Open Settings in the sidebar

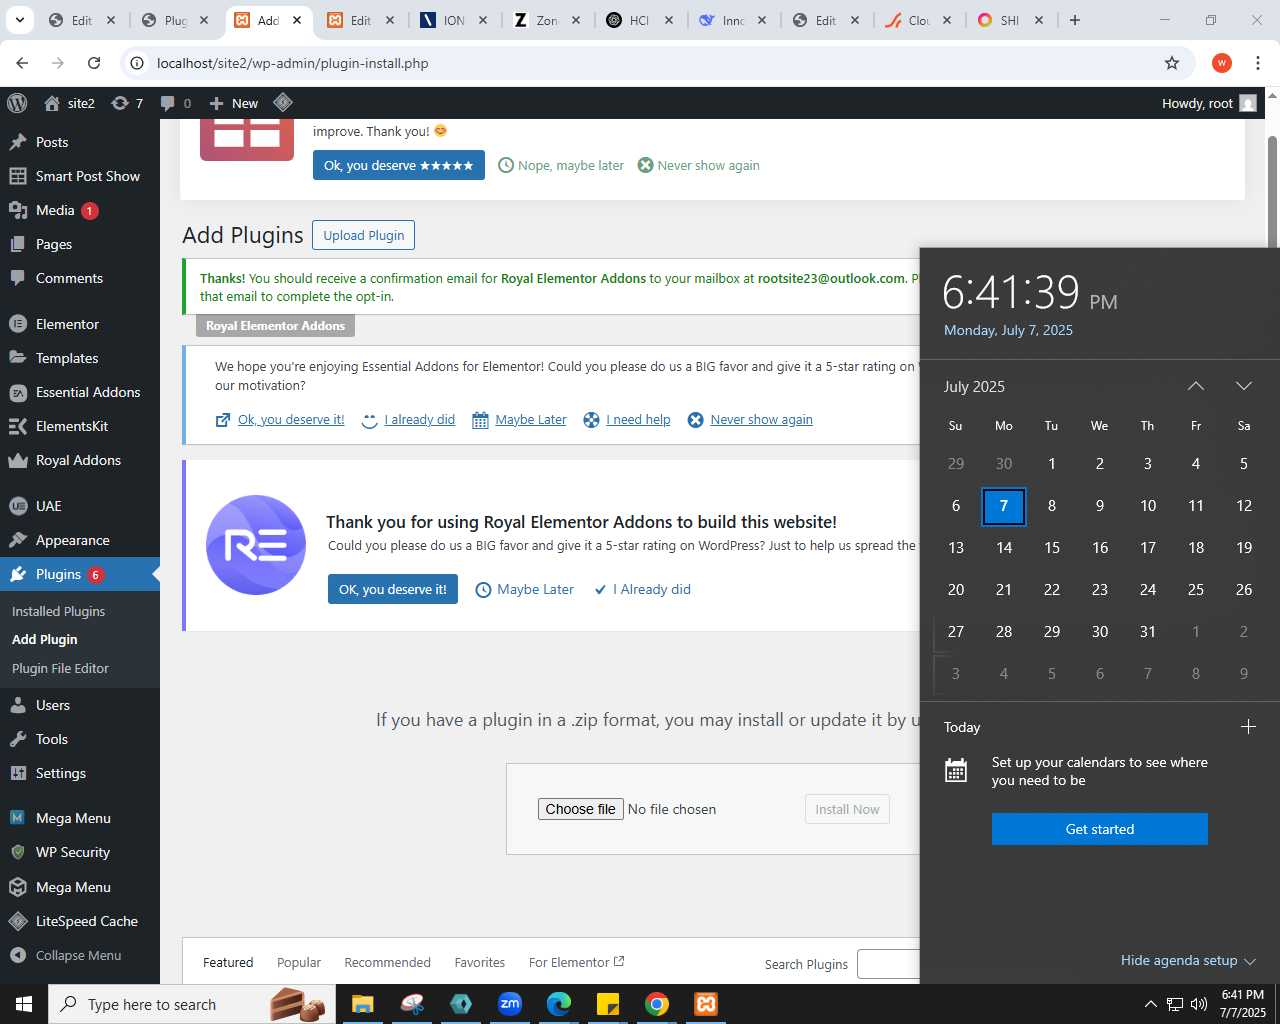pyautogui.click(x=60, y=773)
